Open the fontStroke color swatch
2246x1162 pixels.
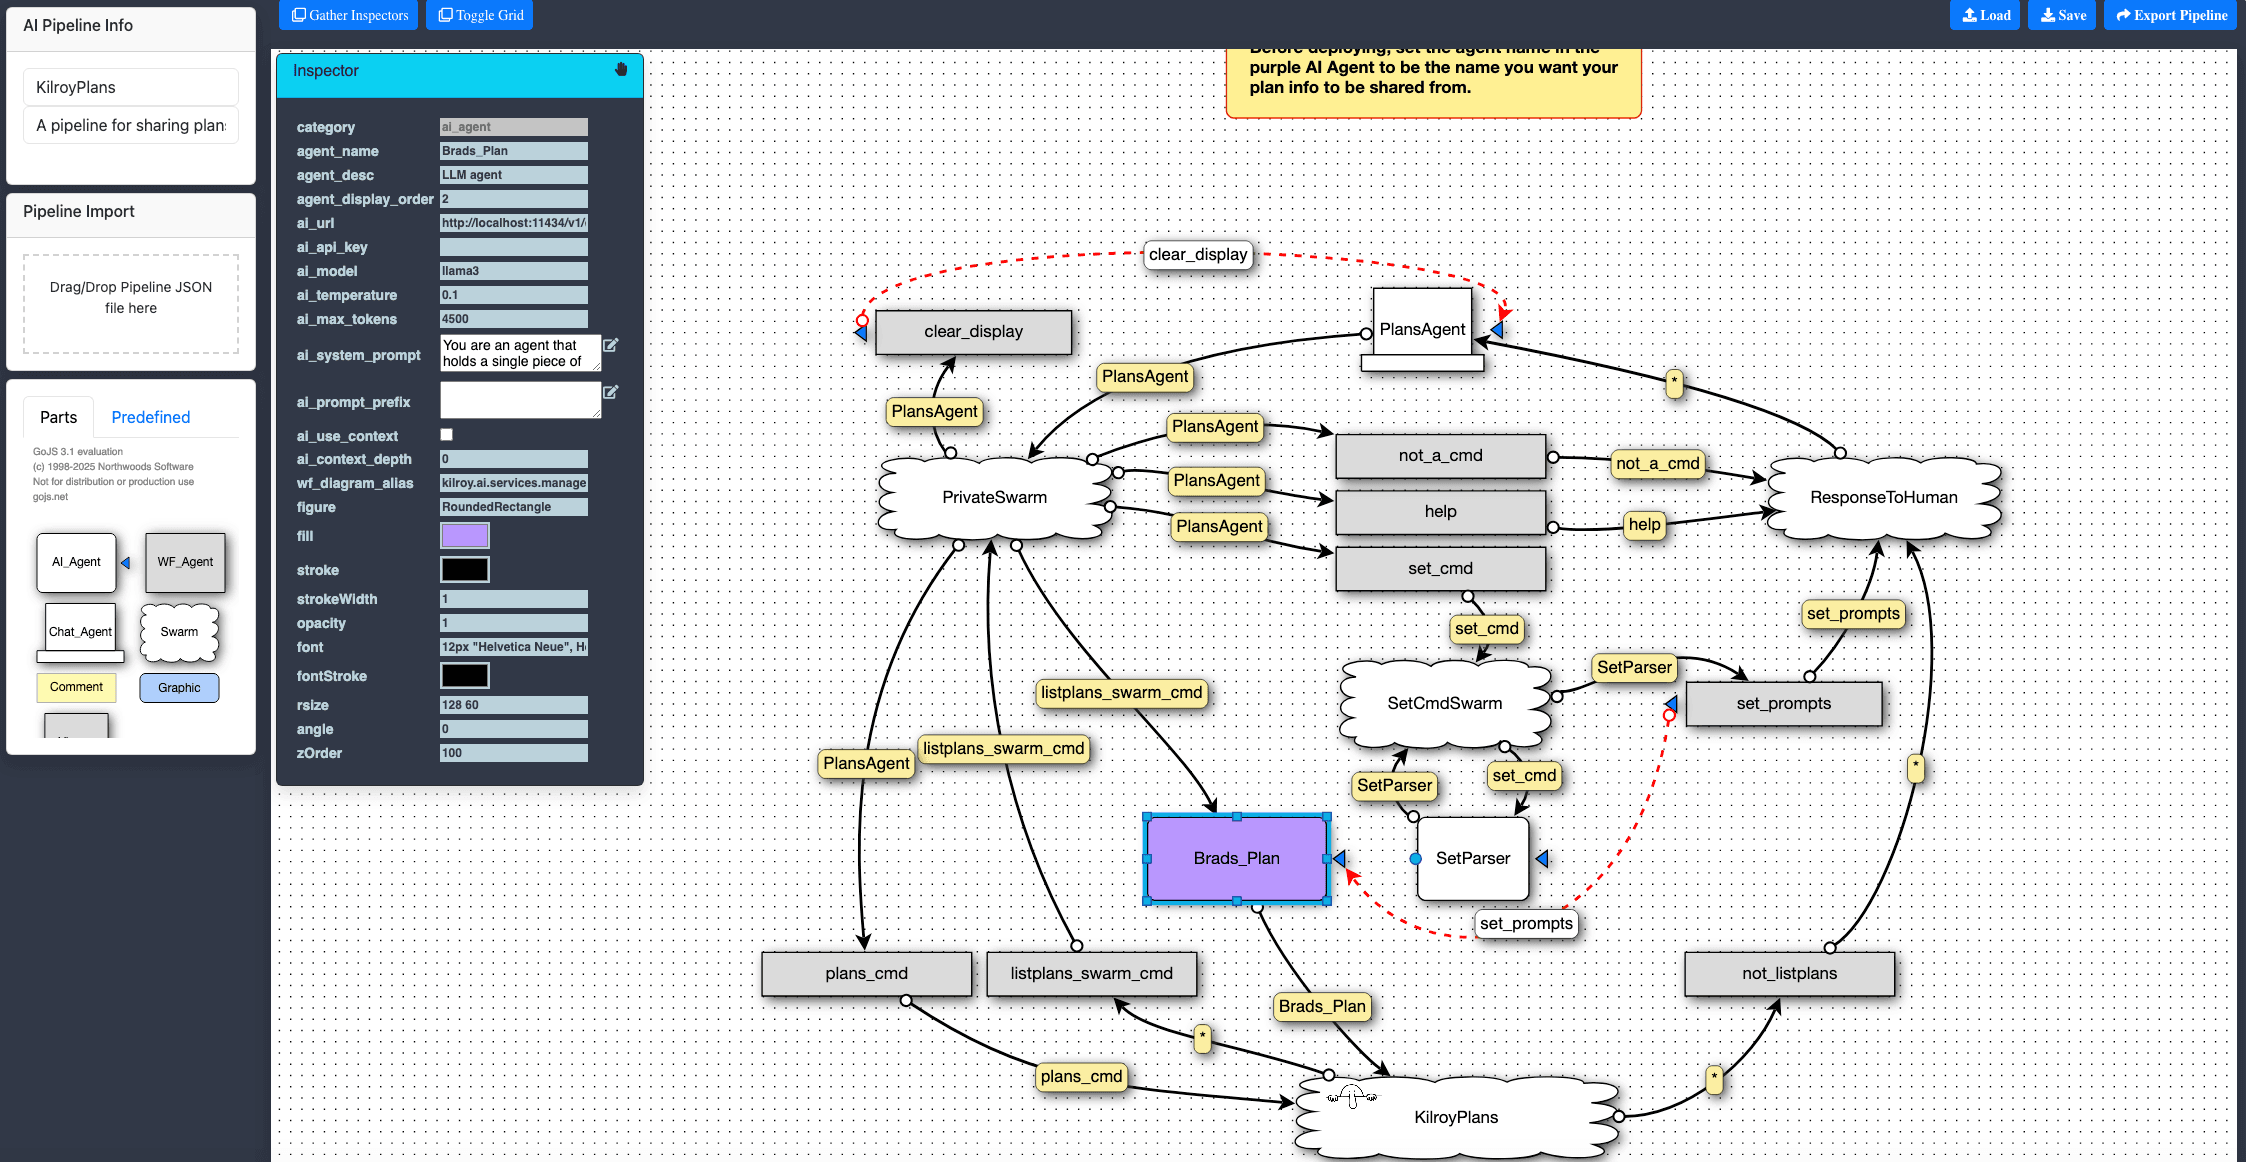tap(465, 676)
